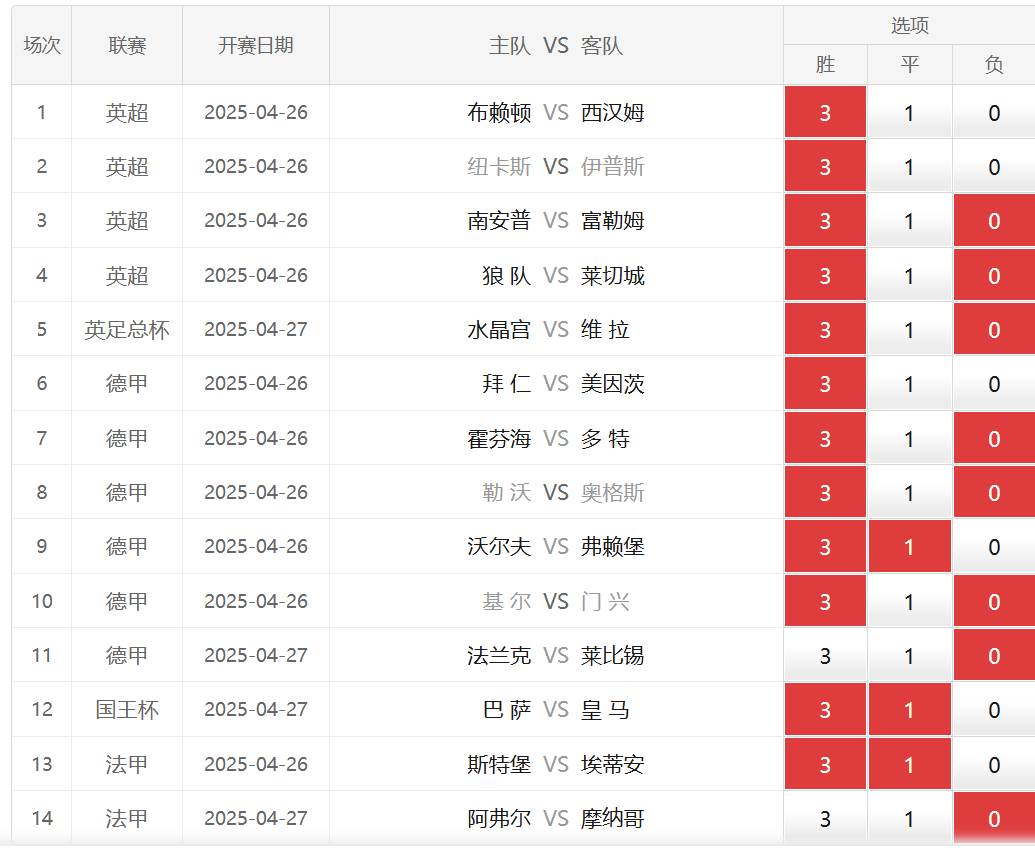Deselect win (3) for 南安普 vs 富勒姆
1035x851 pixels.
click(x=825, y=221)
